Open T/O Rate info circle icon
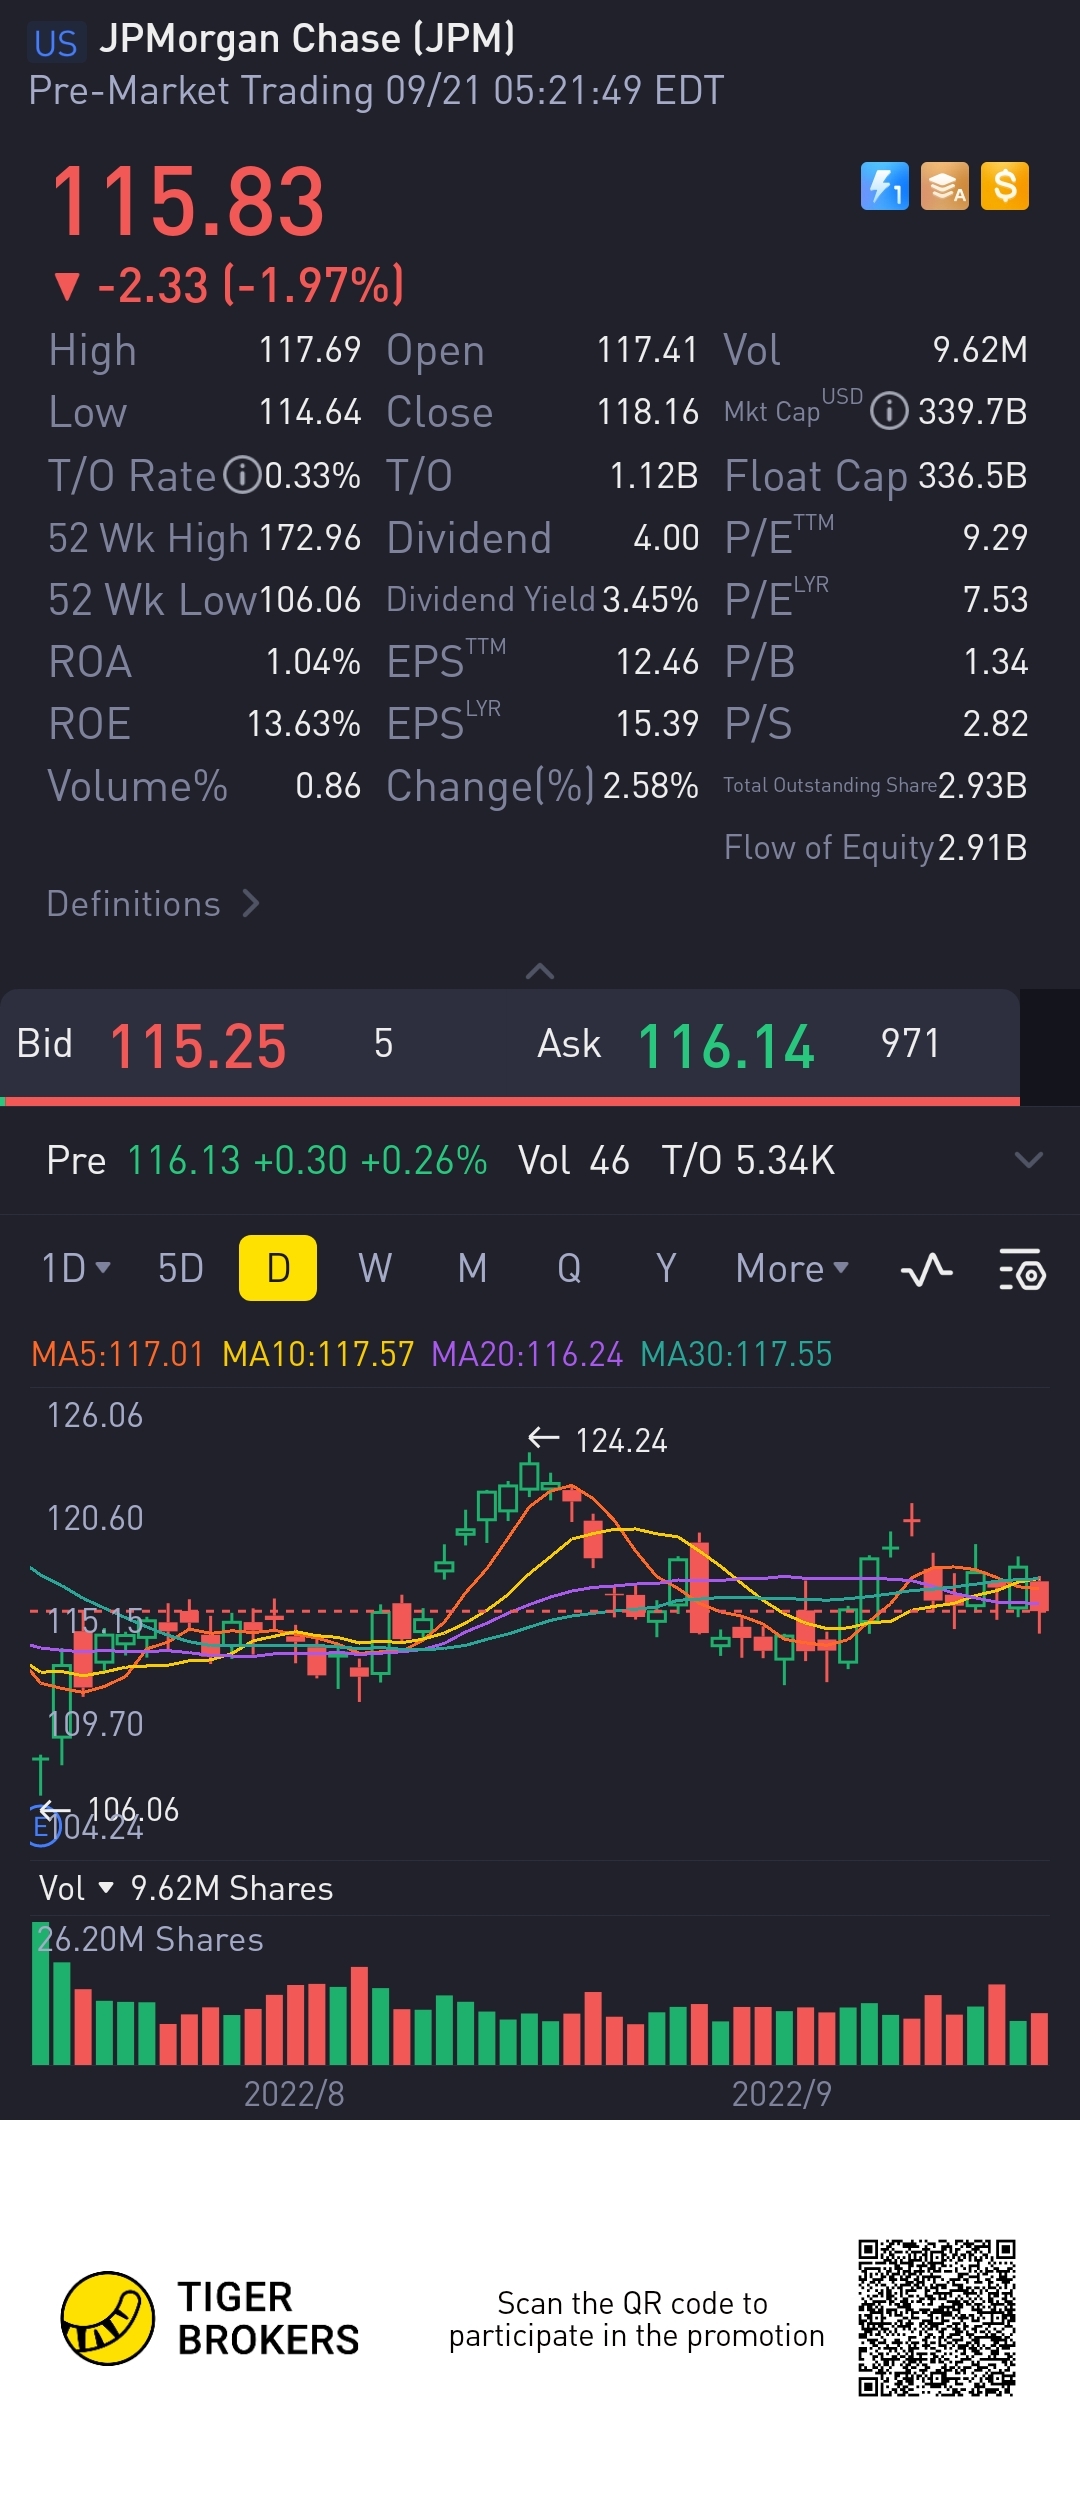1080x2517 pixels. (x=242, y=475)
